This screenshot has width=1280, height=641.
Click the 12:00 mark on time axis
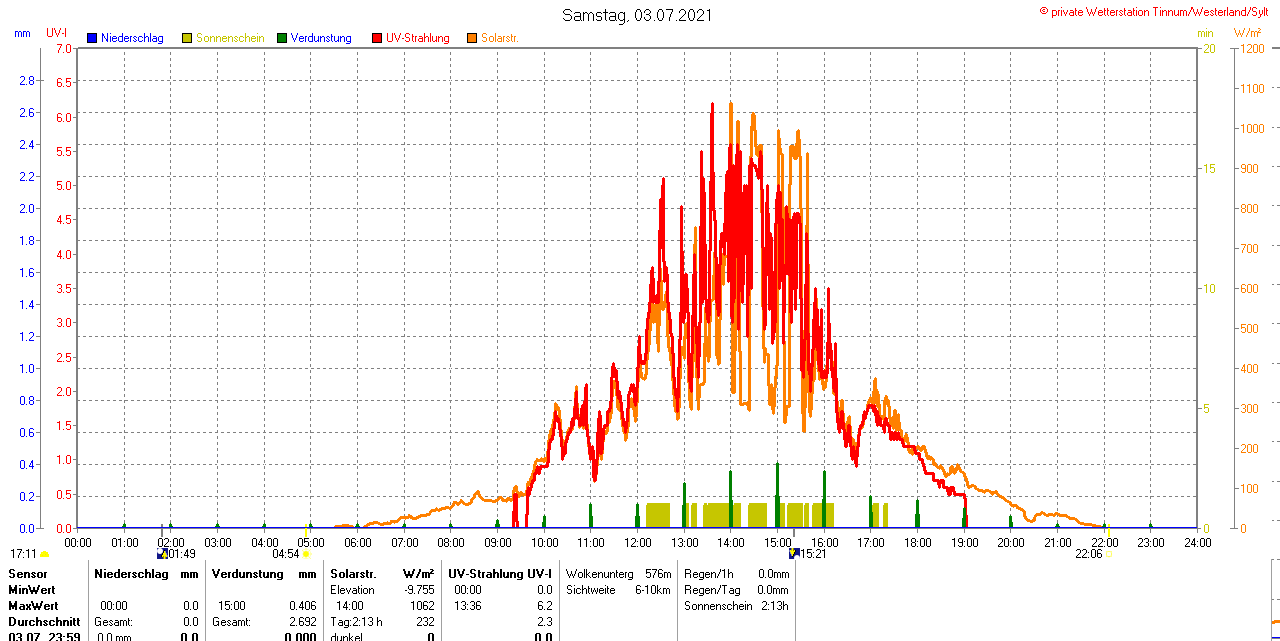638,543
